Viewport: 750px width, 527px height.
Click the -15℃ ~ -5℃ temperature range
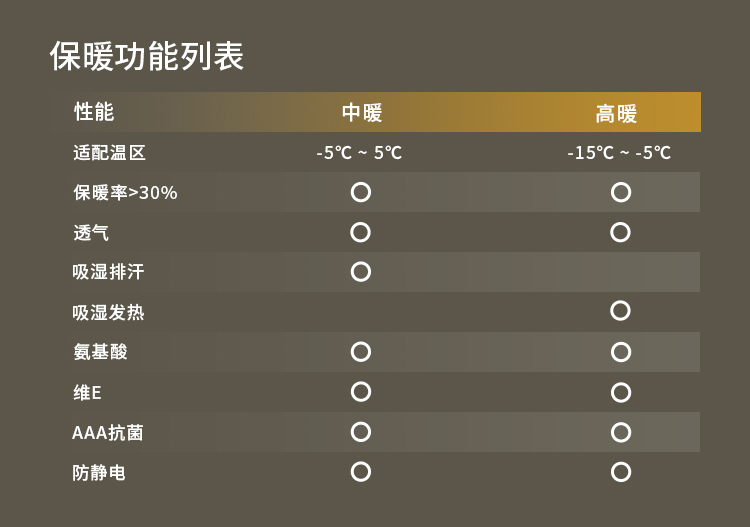pyautogui.click(x=619, y=153)
